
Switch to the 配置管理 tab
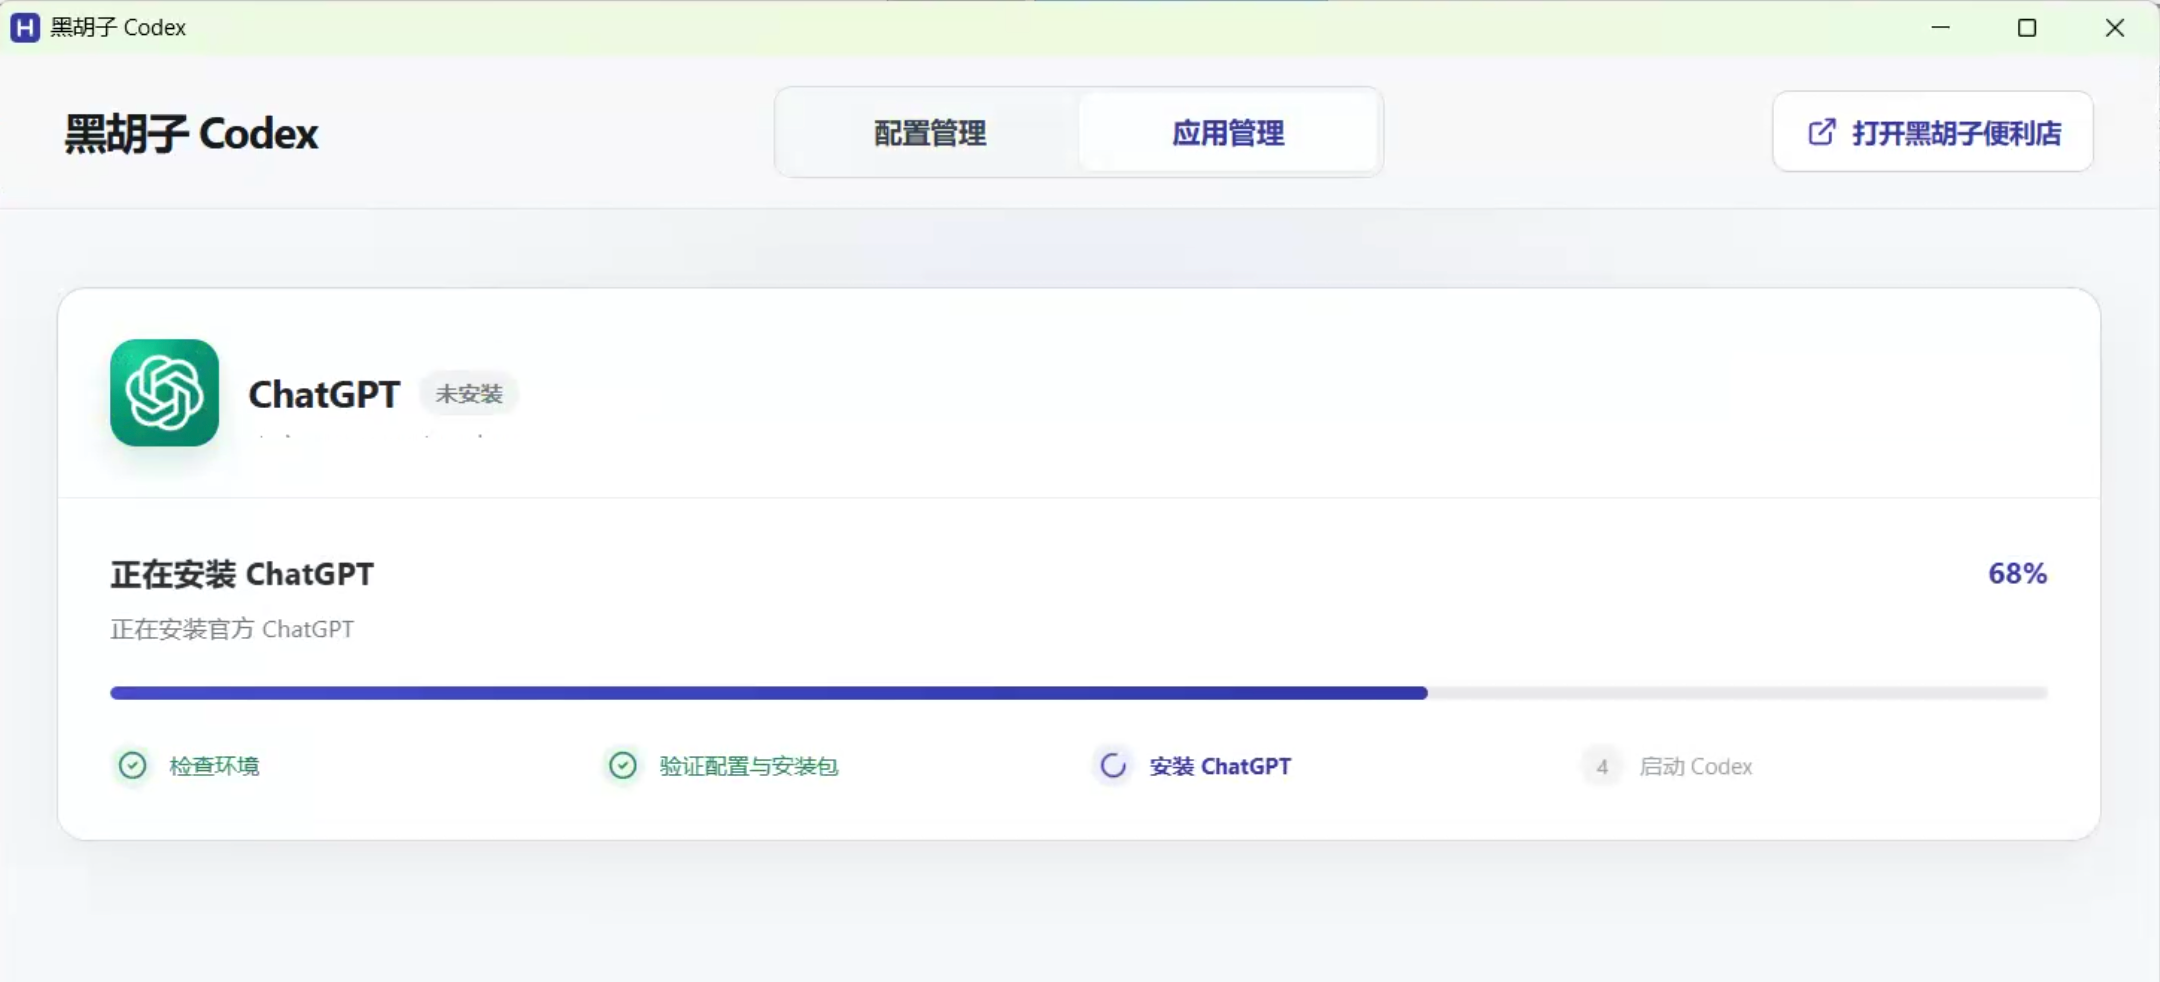[930, 133]
